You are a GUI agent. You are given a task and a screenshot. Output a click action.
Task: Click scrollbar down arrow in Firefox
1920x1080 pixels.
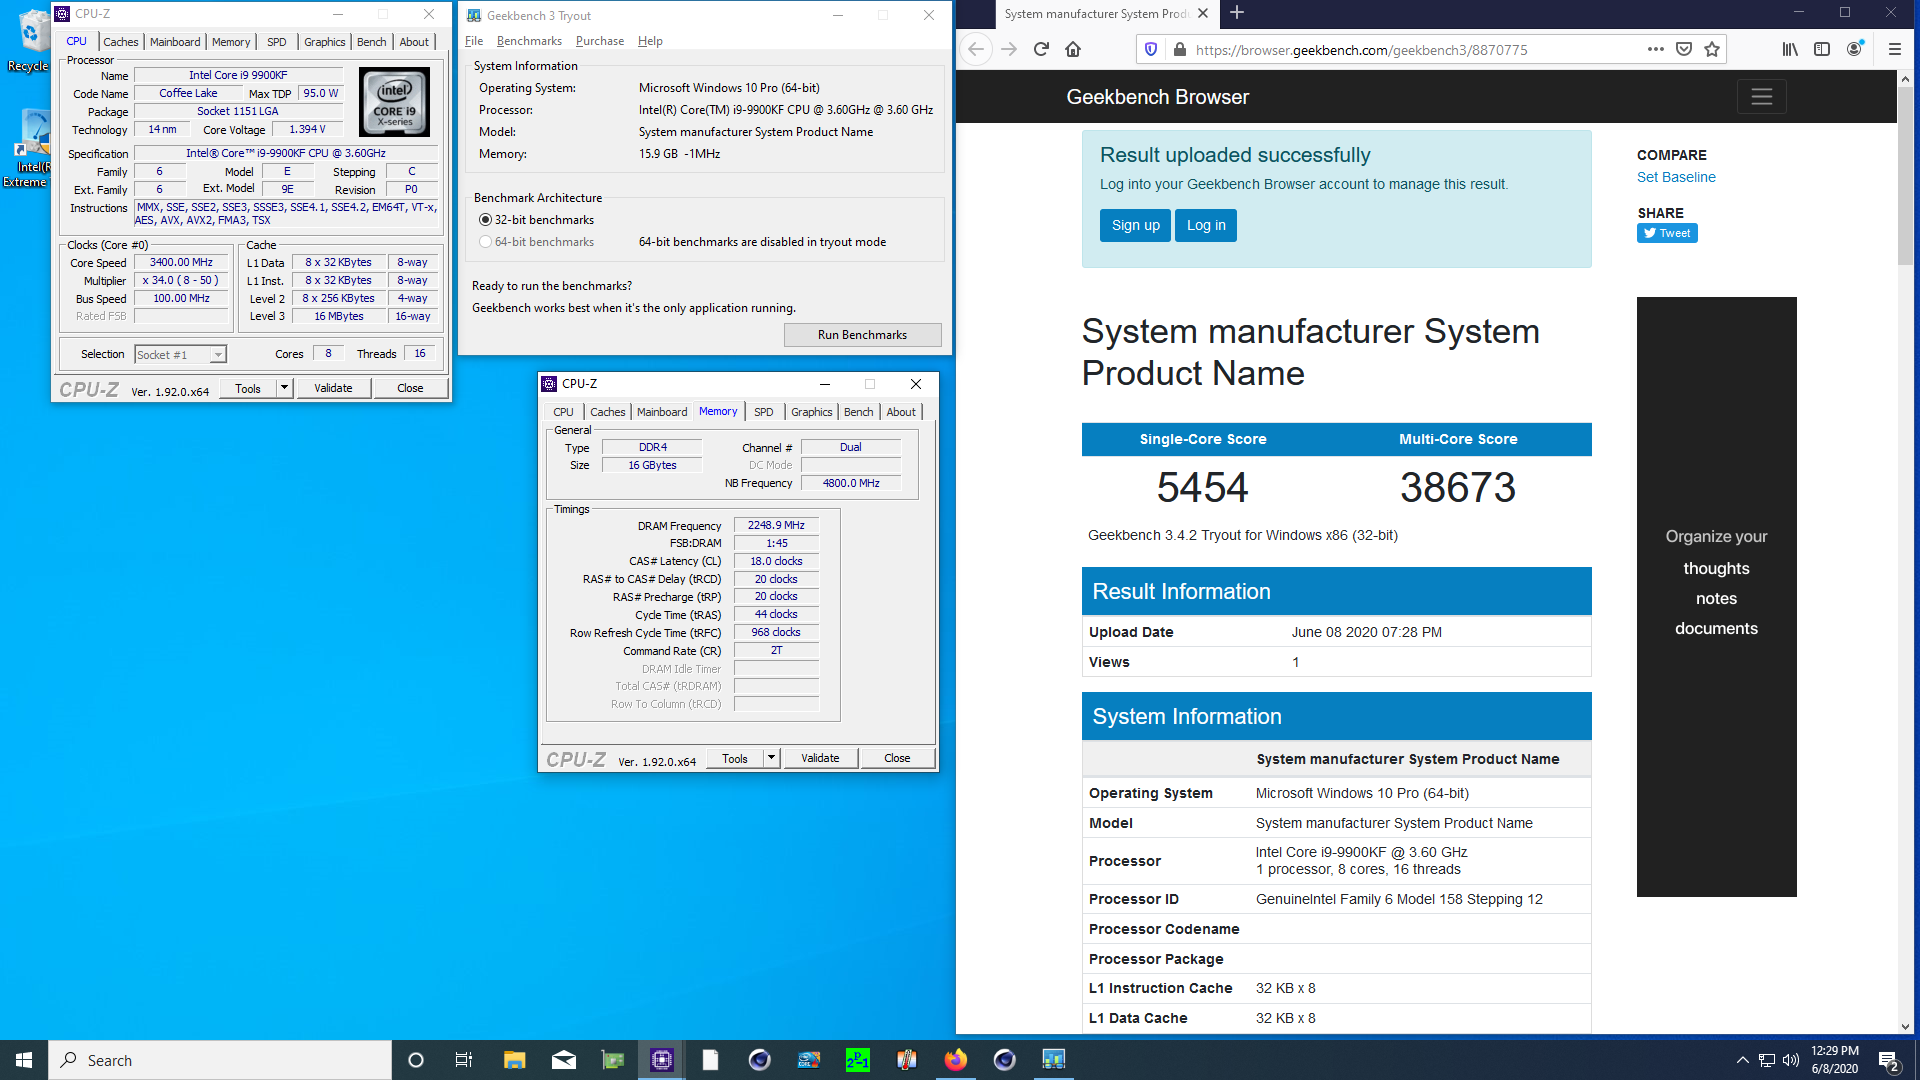click(x=1905, y=1026)
